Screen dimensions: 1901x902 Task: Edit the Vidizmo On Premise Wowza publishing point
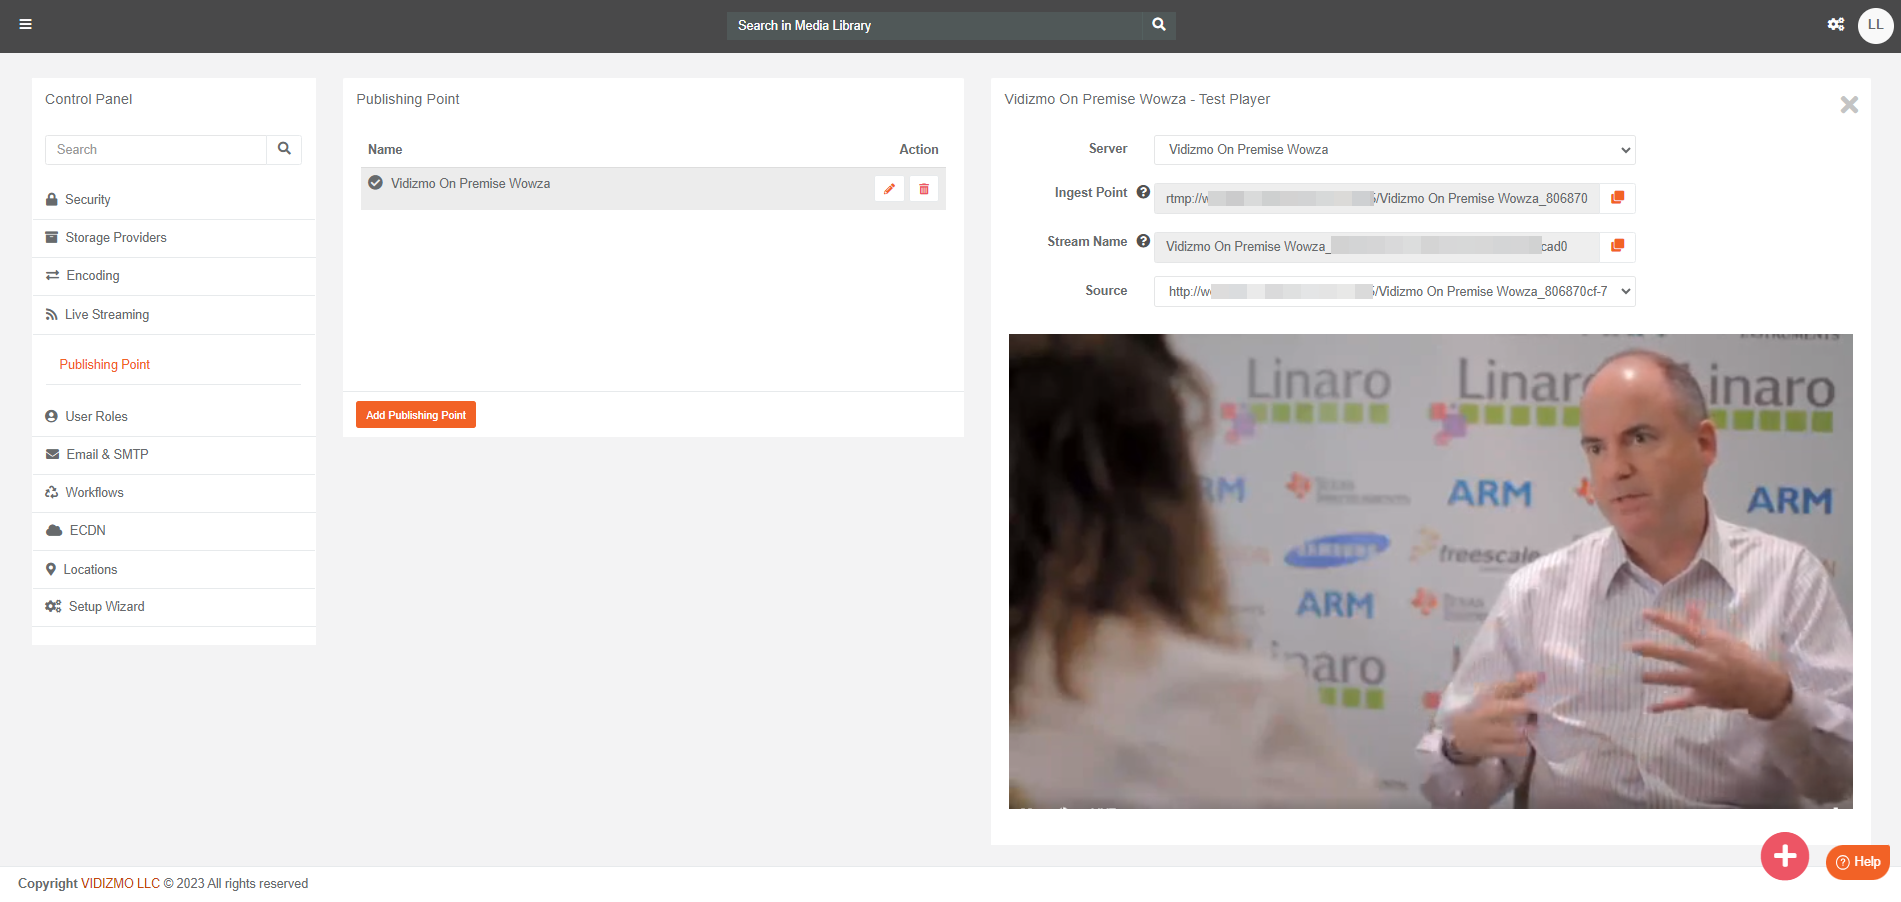pyautogui.click(x=889, y=189)
